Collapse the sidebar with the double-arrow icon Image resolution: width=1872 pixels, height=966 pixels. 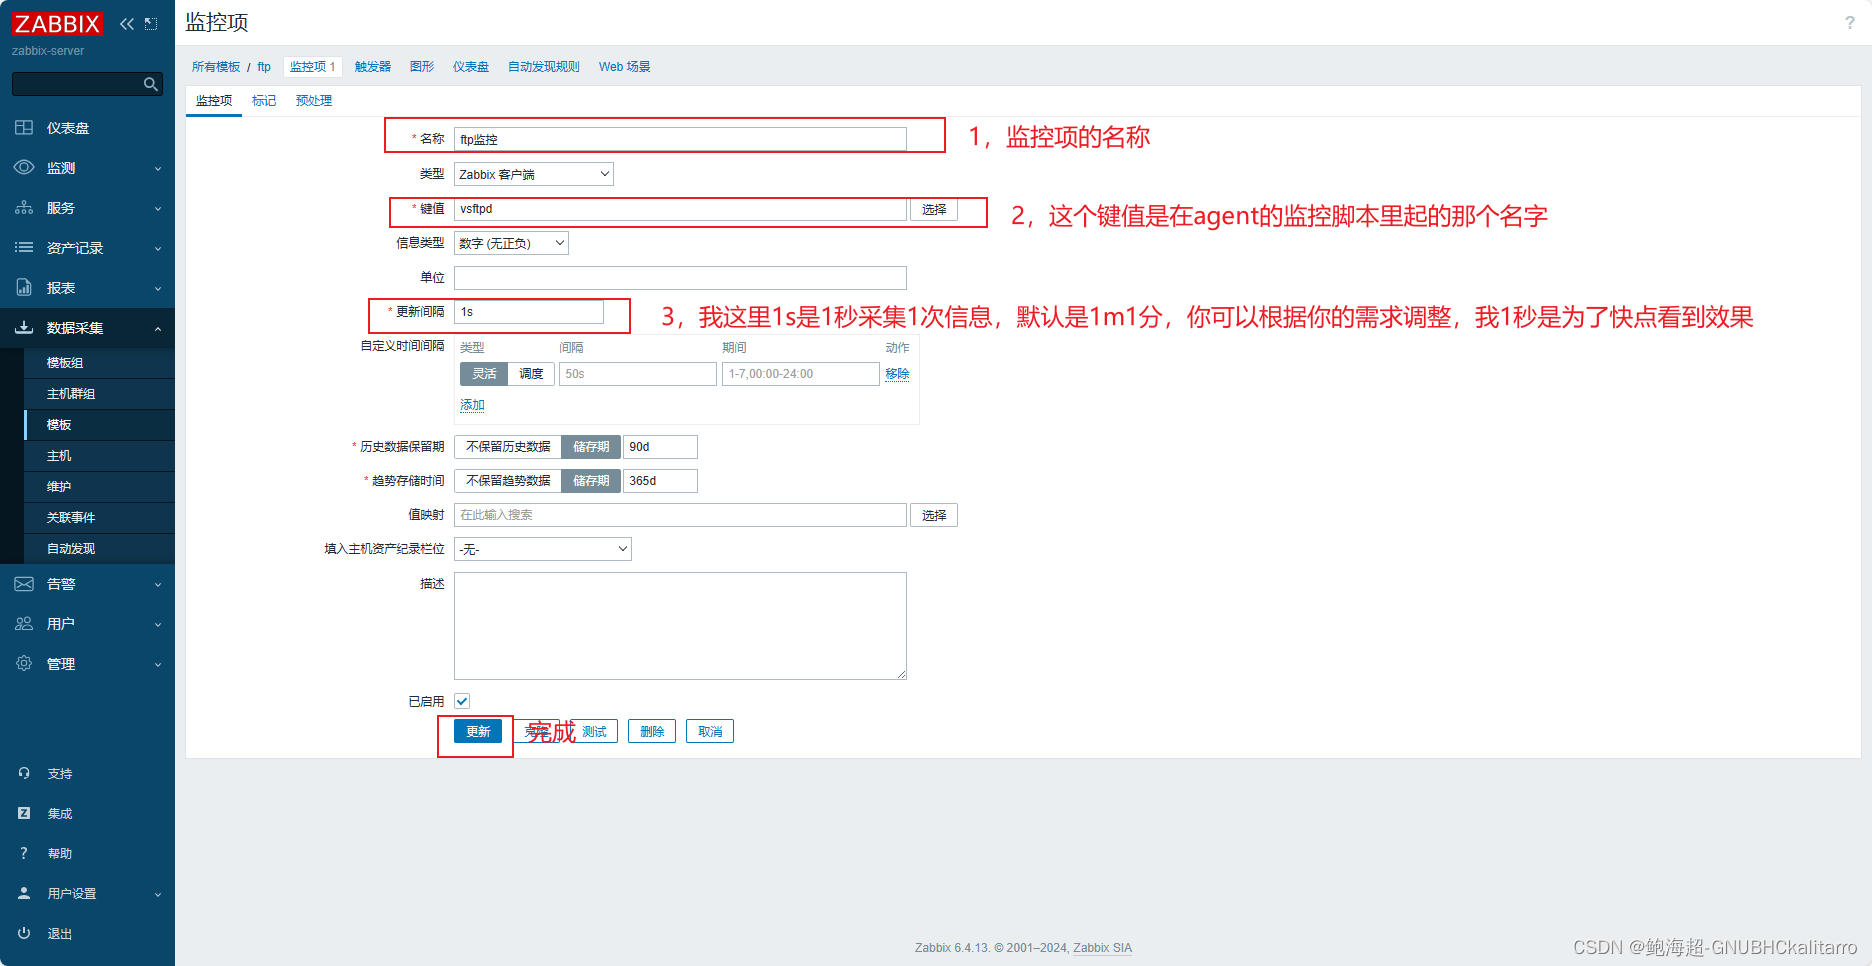pos(127,24)
